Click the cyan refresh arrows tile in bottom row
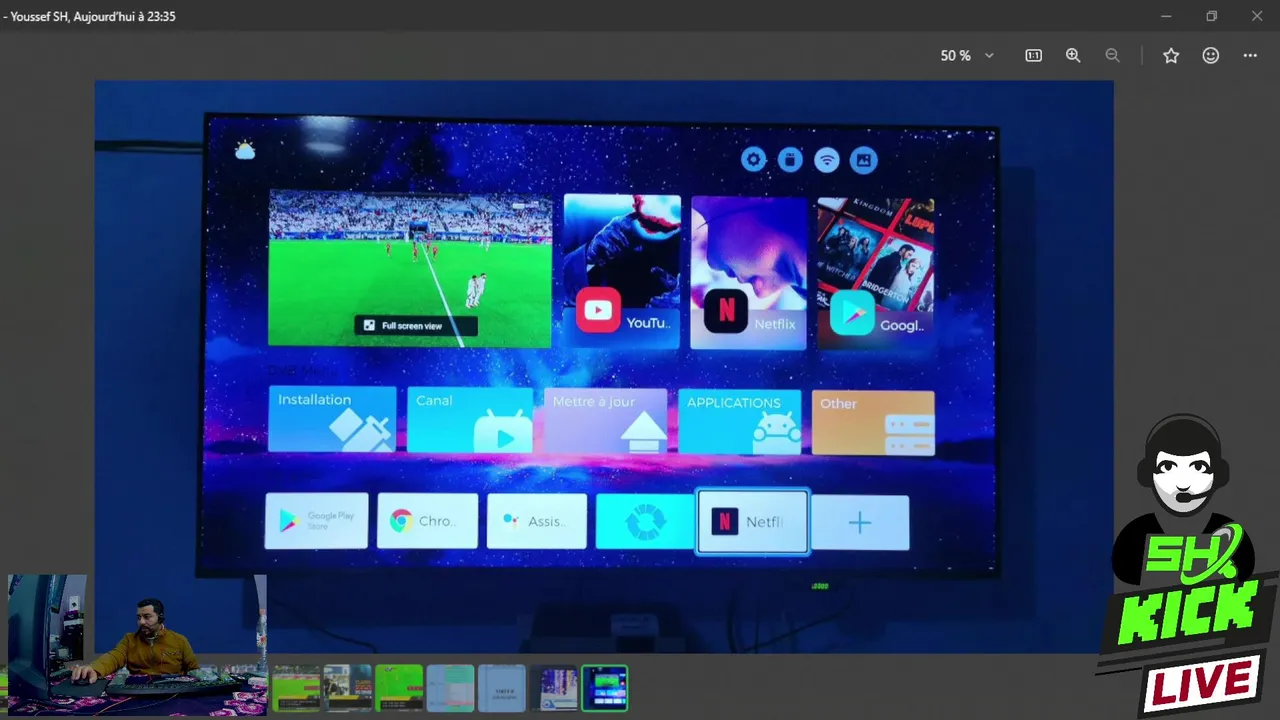1280x720 pixels. pos(645,522)
